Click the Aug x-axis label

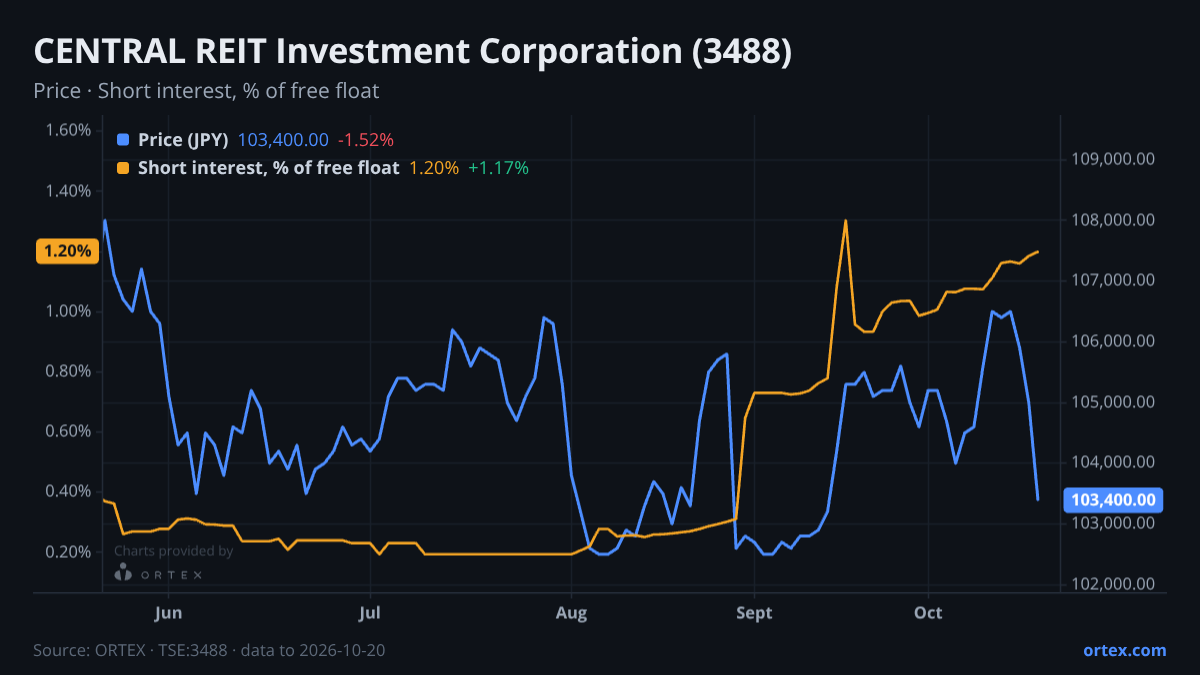[571, 613]
